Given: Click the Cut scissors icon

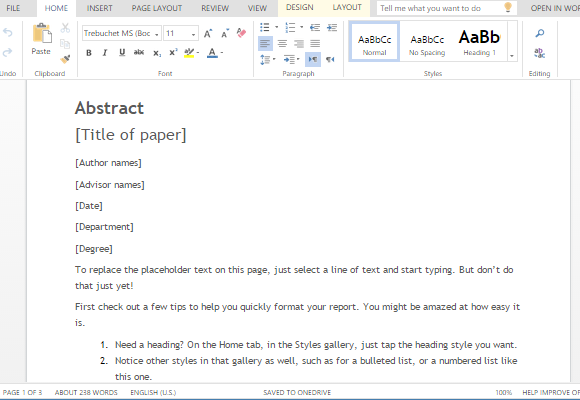Looking at the screenshot, I should coord(65,28).
